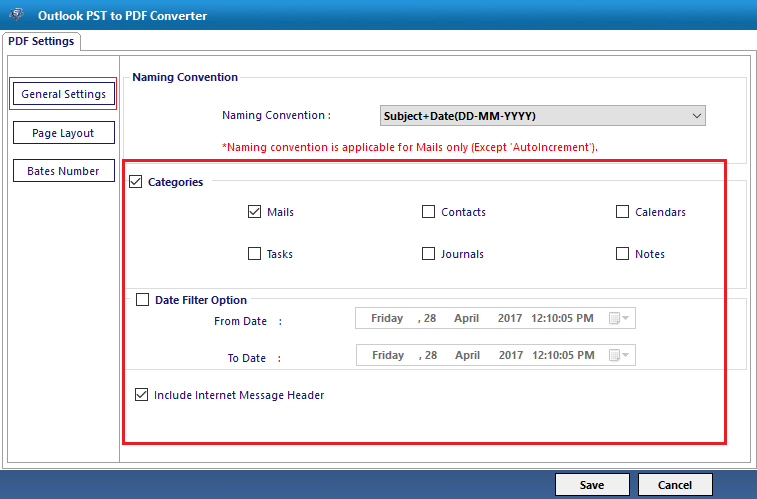Image resolution: width=757 pixels, height=499 pixels.
Task: Open the To Date calendar picker icon
Action: tap(619, 355)
